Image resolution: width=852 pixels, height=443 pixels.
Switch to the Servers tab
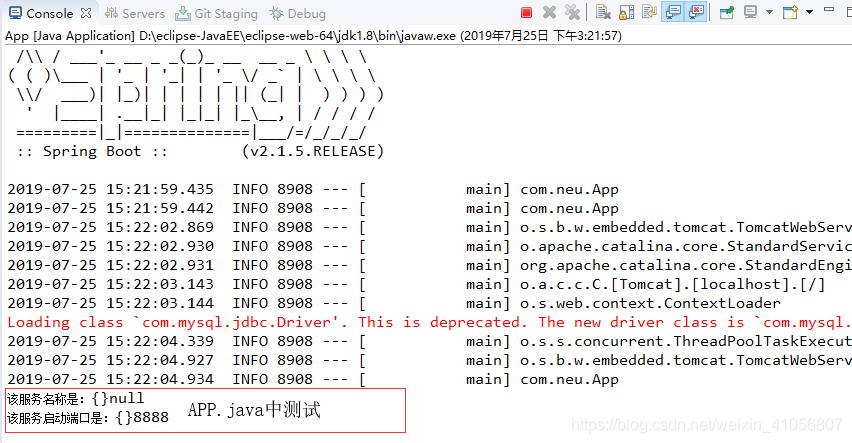click(x=135, y=14)
